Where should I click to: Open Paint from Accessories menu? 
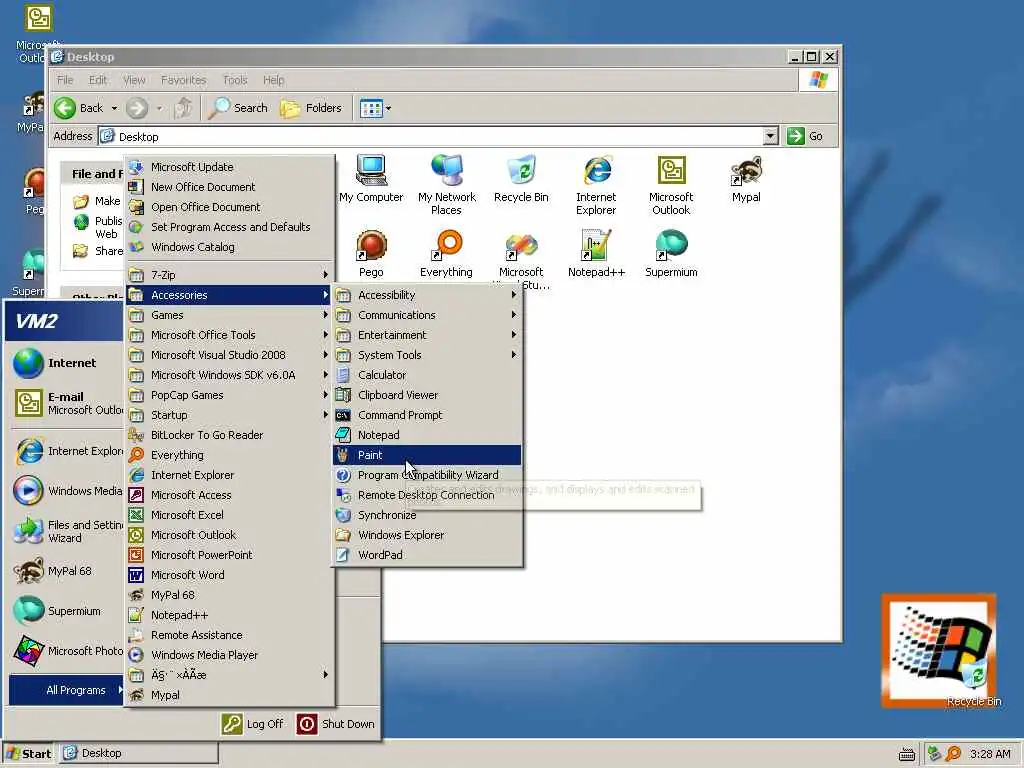(x=427, y=455)
